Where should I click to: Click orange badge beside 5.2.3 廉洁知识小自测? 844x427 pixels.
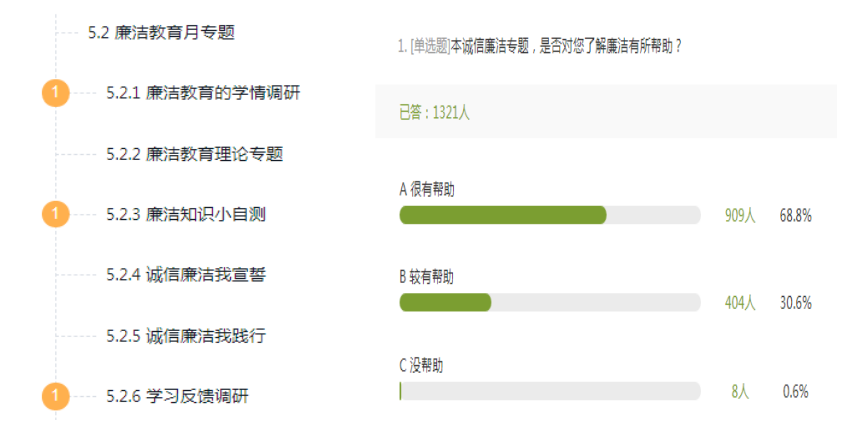(x=55, y=214)
